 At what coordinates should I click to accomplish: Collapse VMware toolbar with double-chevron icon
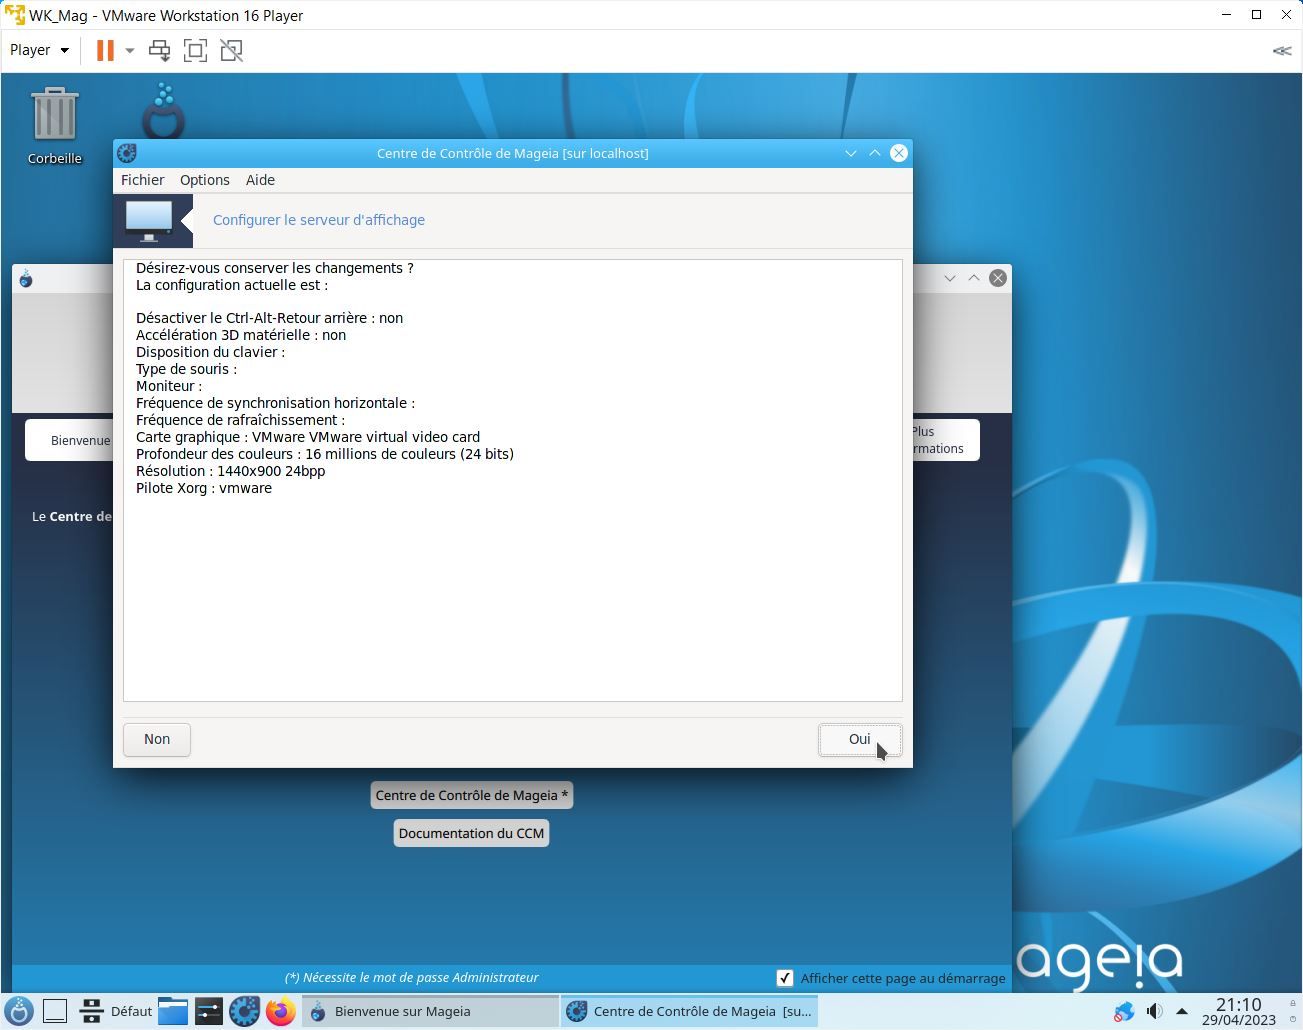(x=1282, y=50)
